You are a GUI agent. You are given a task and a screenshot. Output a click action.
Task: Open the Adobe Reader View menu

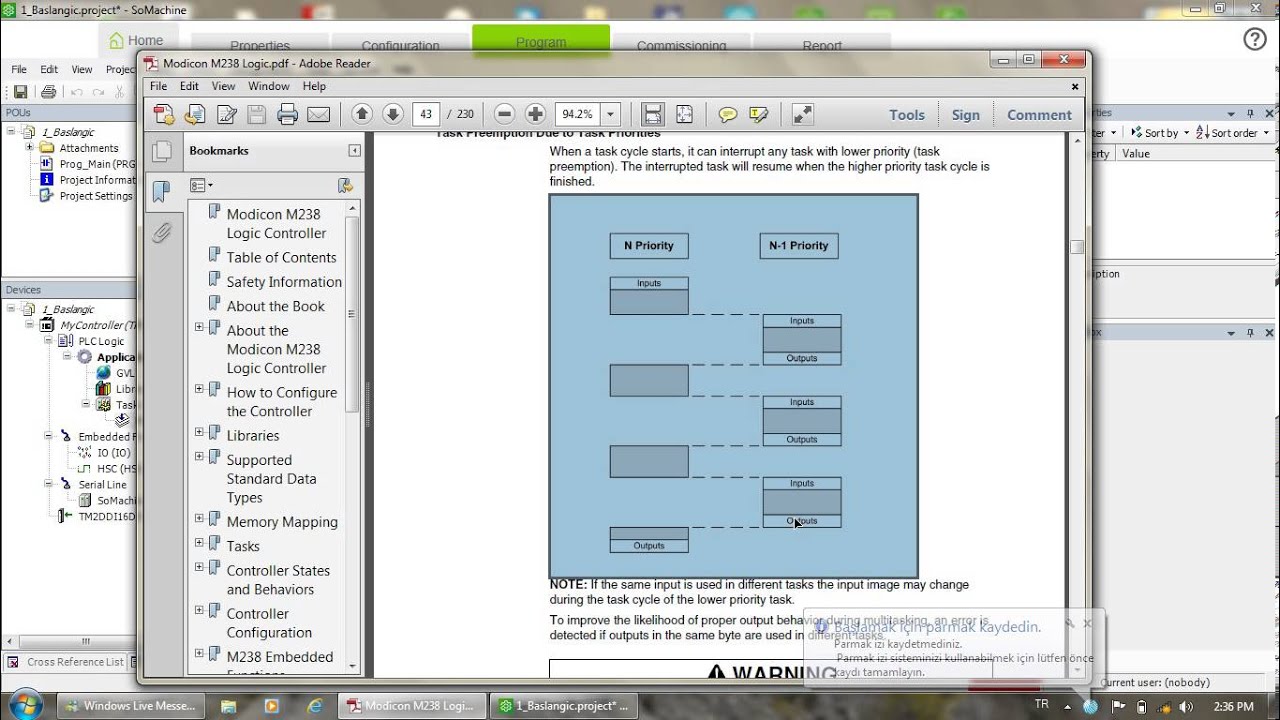(224, 87)
